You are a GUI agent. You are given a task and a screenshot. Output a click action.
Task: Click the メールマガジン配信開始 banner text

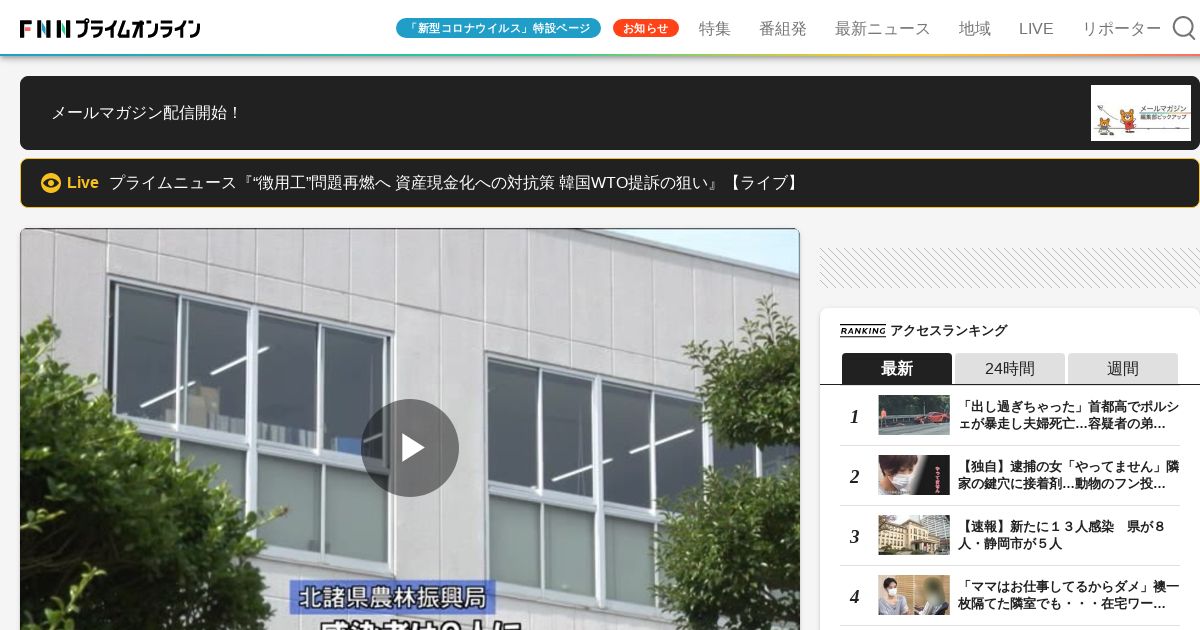pyautogui.click(x=146, y=113)
